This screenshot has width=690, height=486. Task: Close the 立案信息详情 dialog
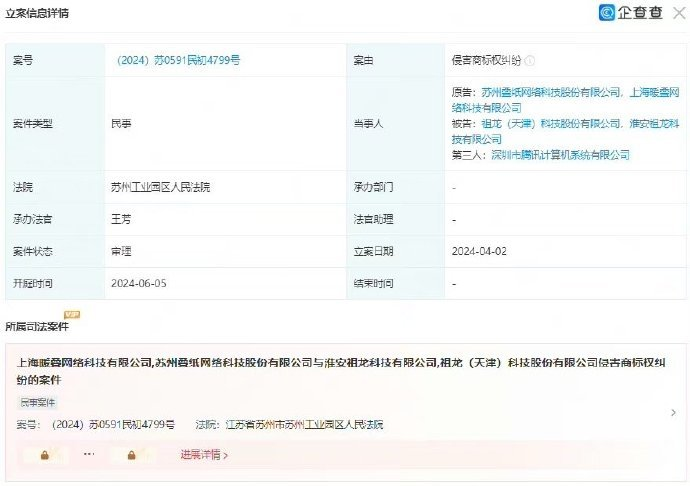tap(680, 13)
